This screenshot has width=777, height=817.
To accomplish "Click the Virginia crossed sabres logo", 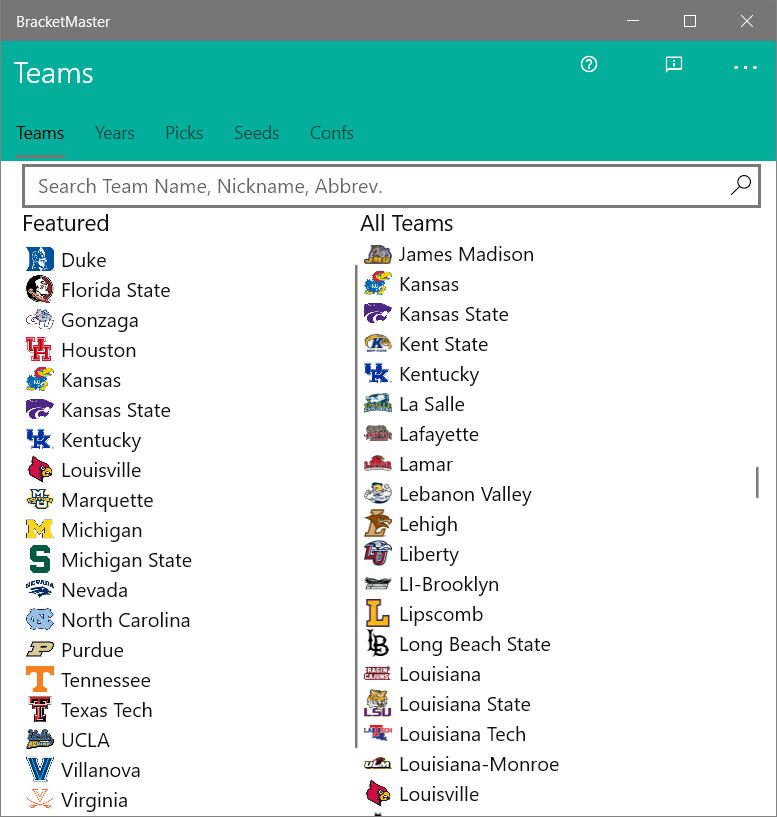I will tap(40, 799).
